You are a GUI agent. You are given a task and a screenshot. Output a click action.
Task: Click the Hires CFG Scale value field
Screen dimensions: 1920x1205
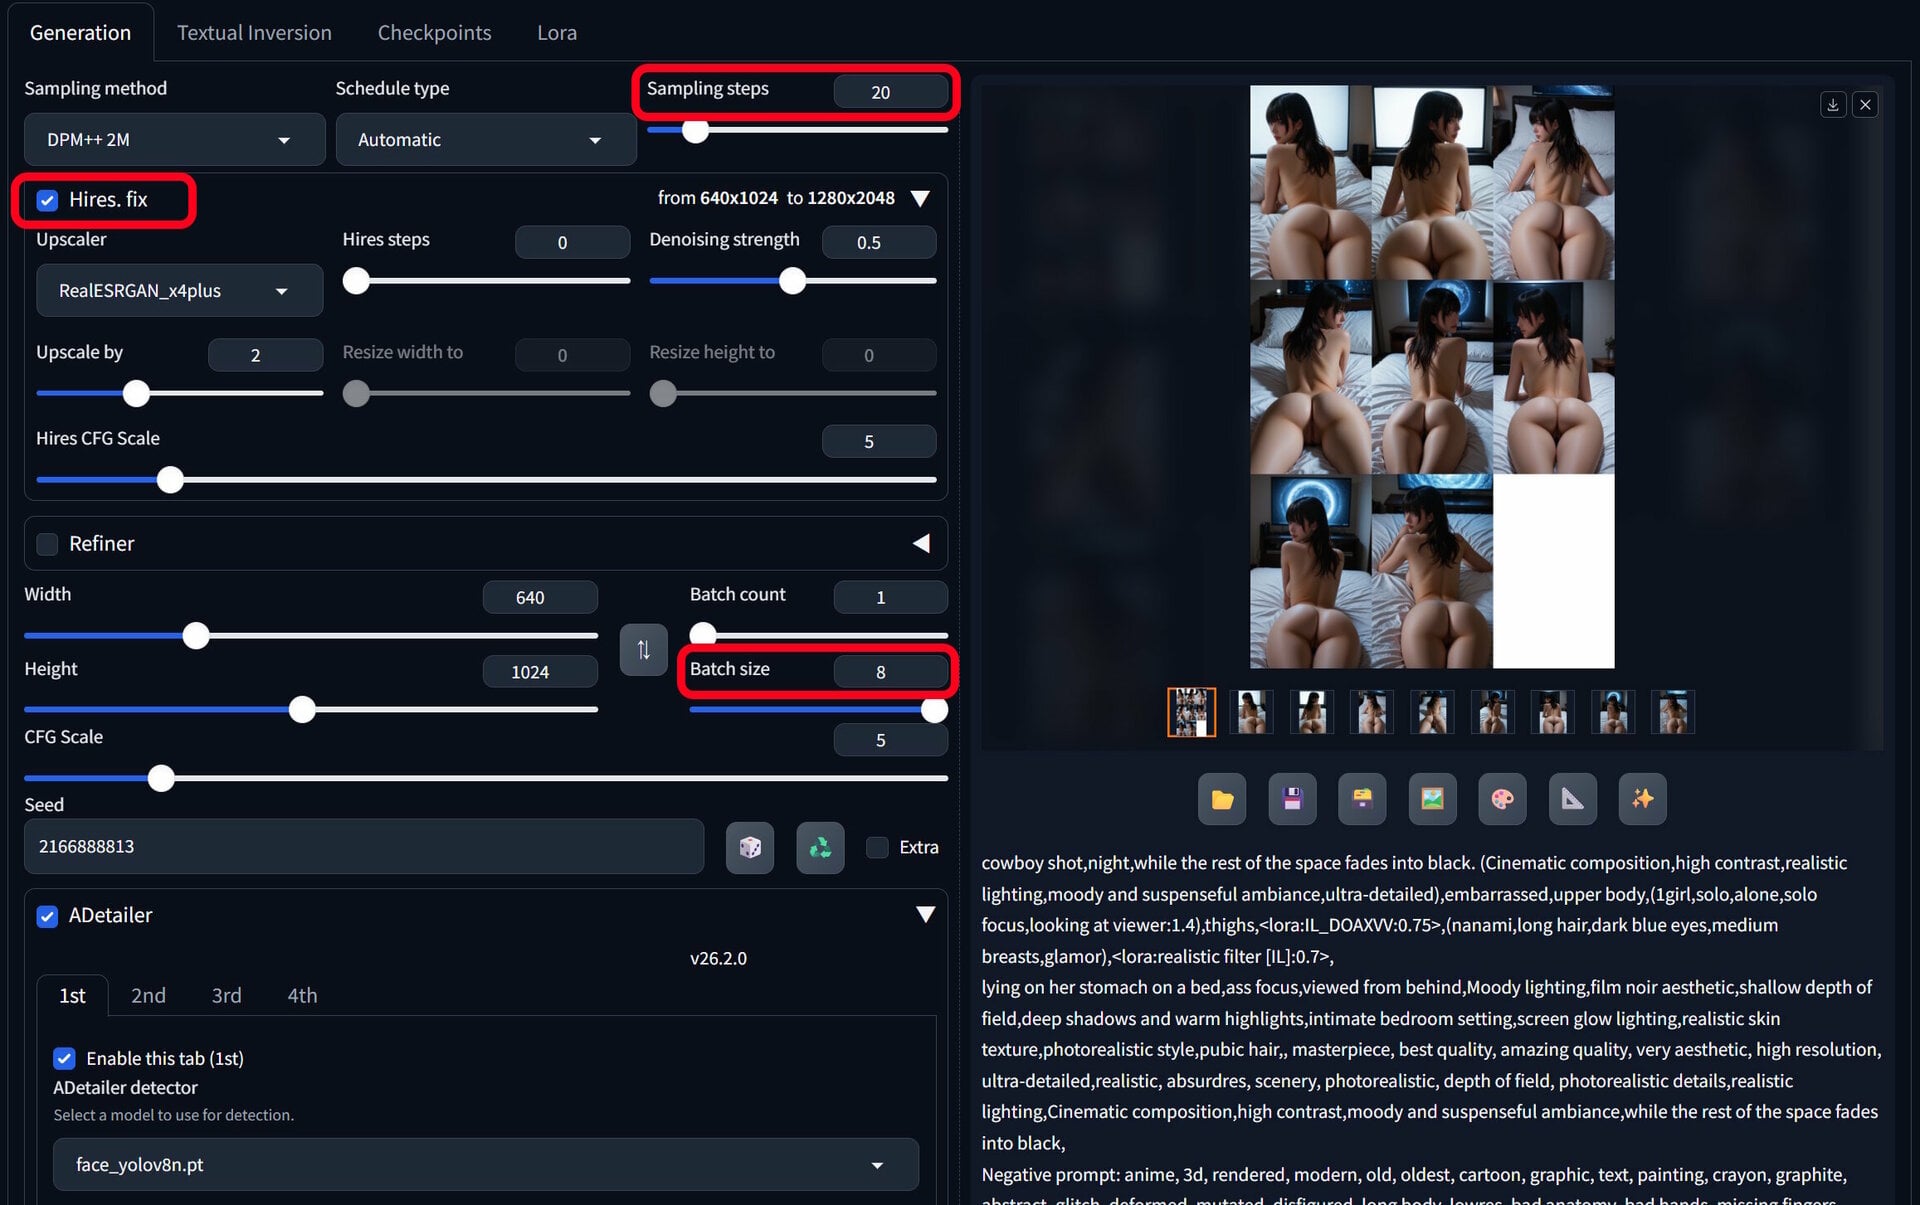point(879,441)
